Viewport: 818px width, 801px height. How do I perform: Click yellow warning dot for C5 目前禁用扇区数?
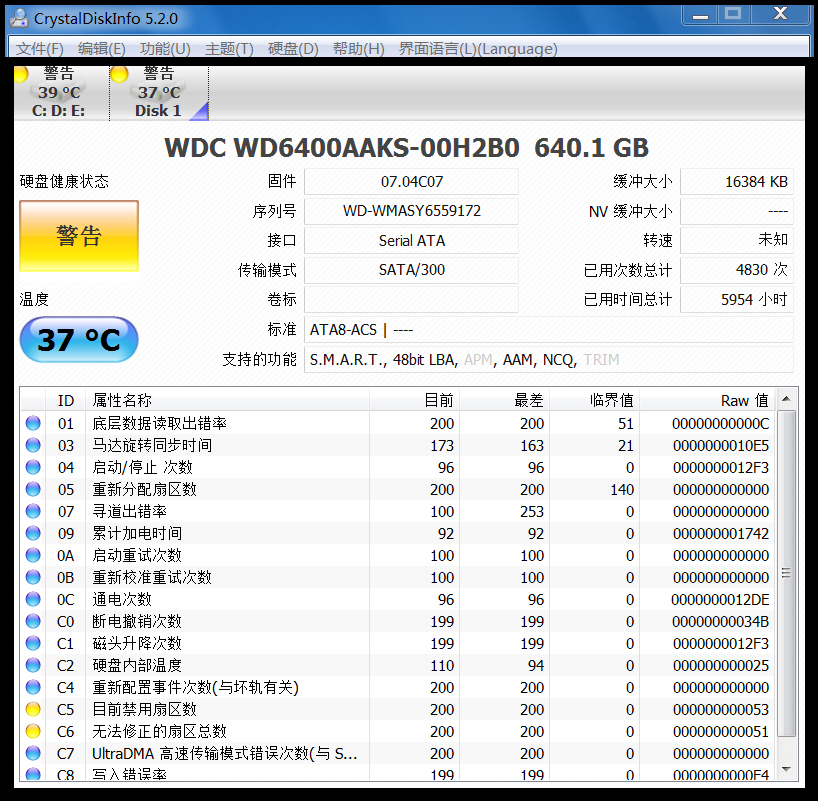tap(33, 709)
